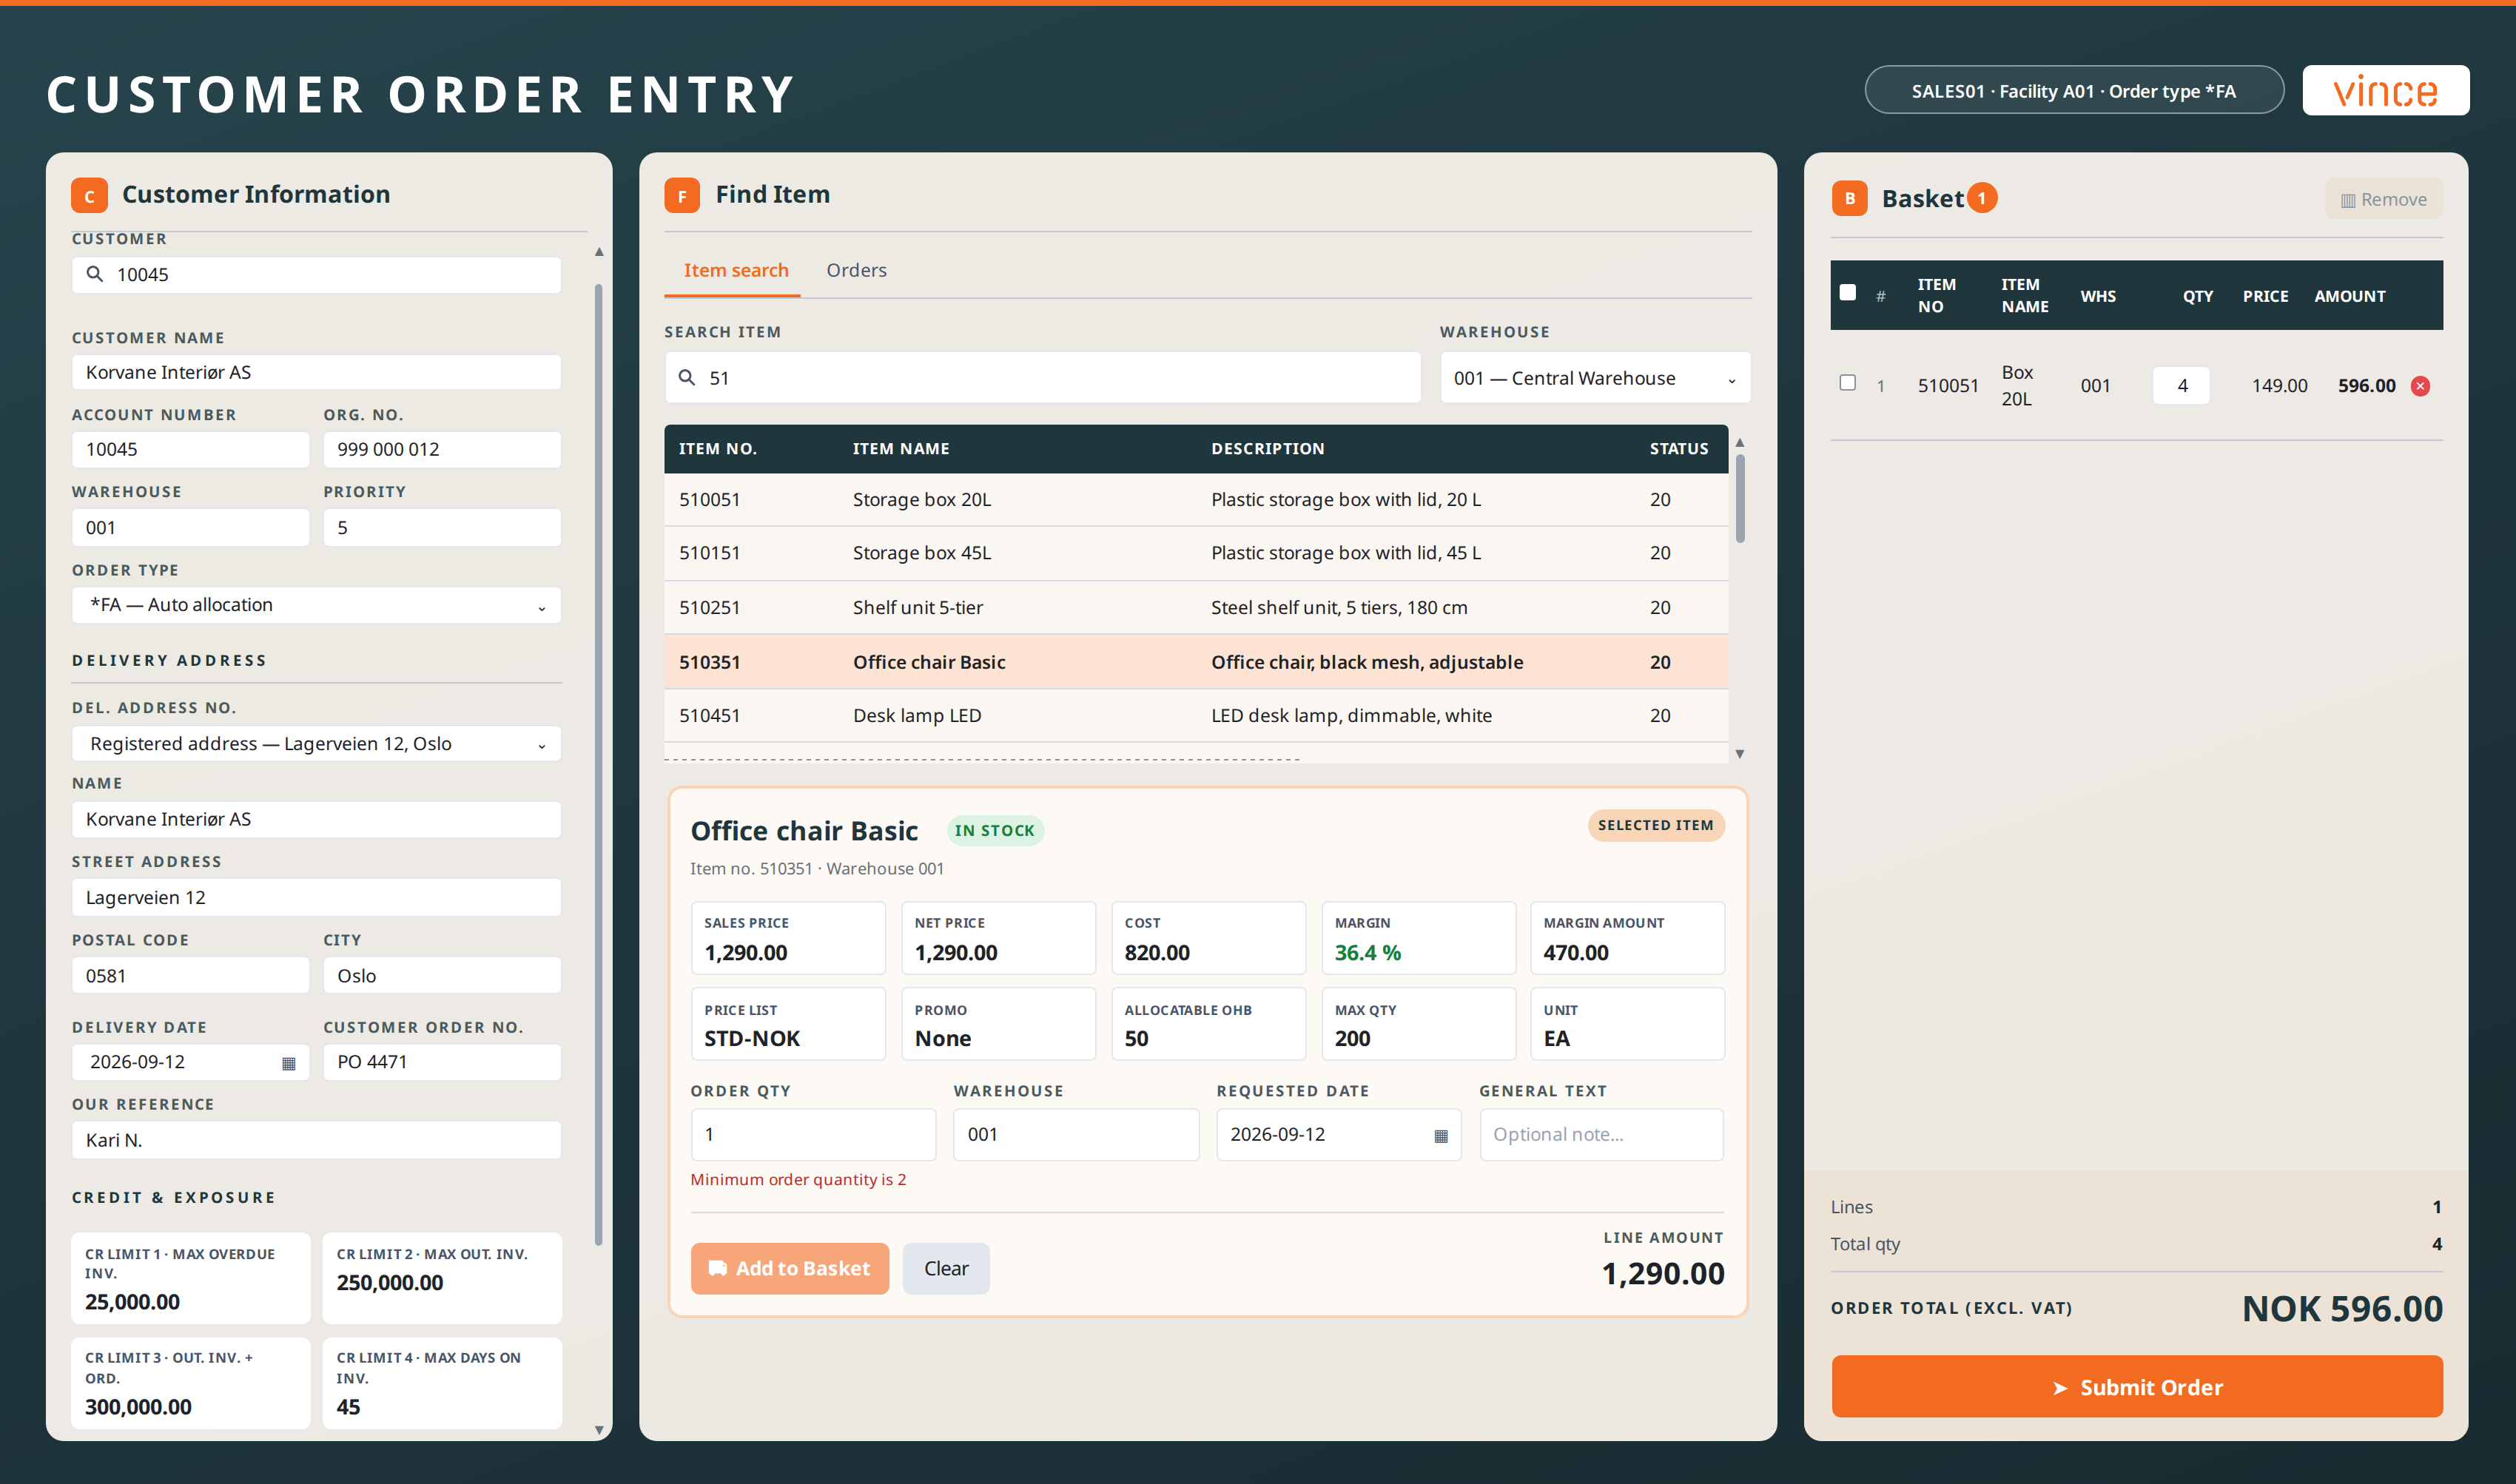
Task: Click the Our Reference field
Action: click(x=316, y=1140)
